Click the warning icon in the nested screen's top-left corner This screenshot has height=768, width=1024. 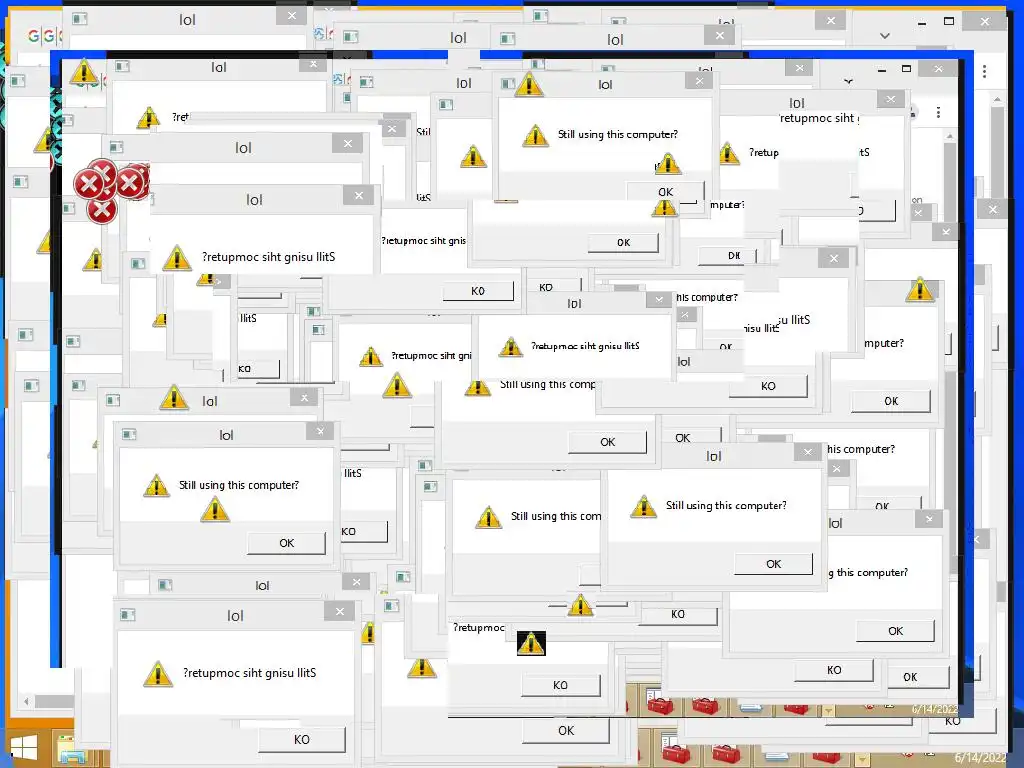[x=84, y=72]
